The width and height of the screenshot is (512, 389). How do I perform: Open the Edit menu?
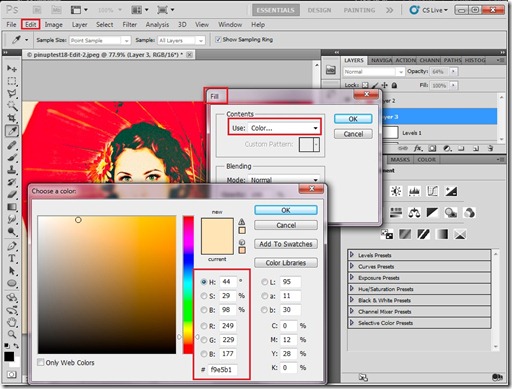(30, 24)
